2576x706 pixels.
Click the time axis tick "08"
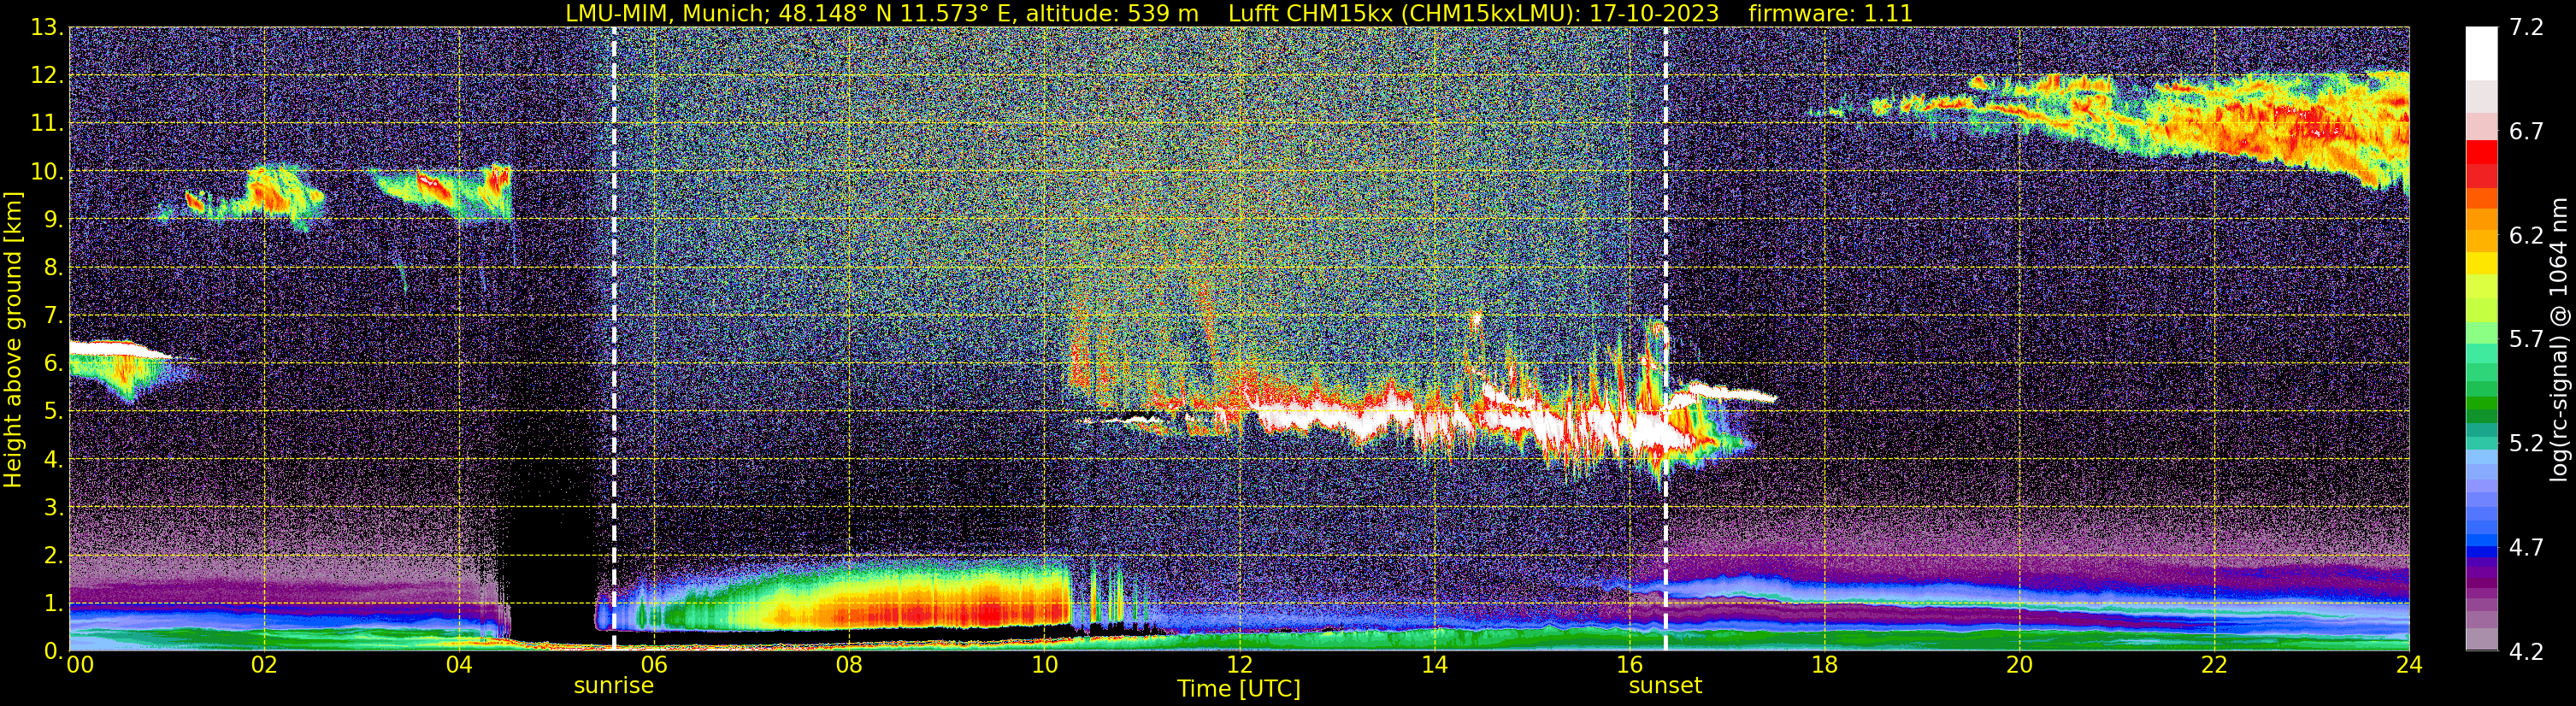[x=848, y=665]
